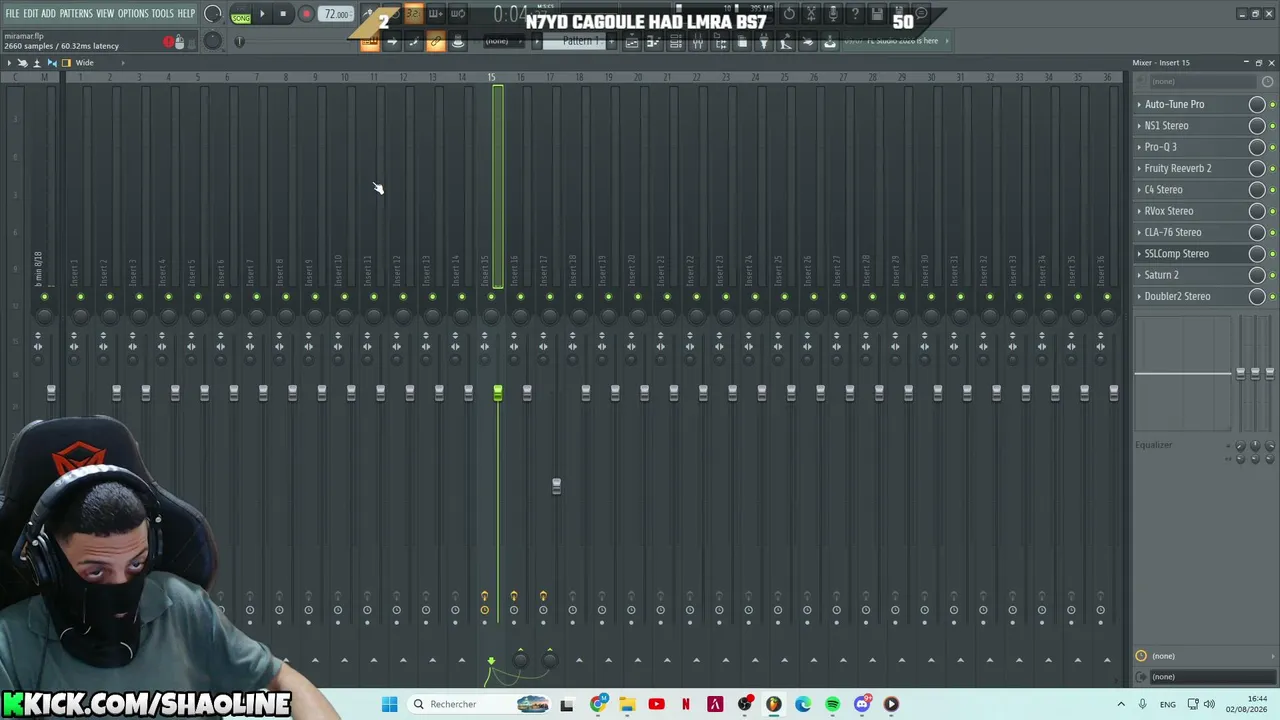Viewport: 1280px width, 720px height.
Task: Click the transport Play button
Action: point(262,14)
